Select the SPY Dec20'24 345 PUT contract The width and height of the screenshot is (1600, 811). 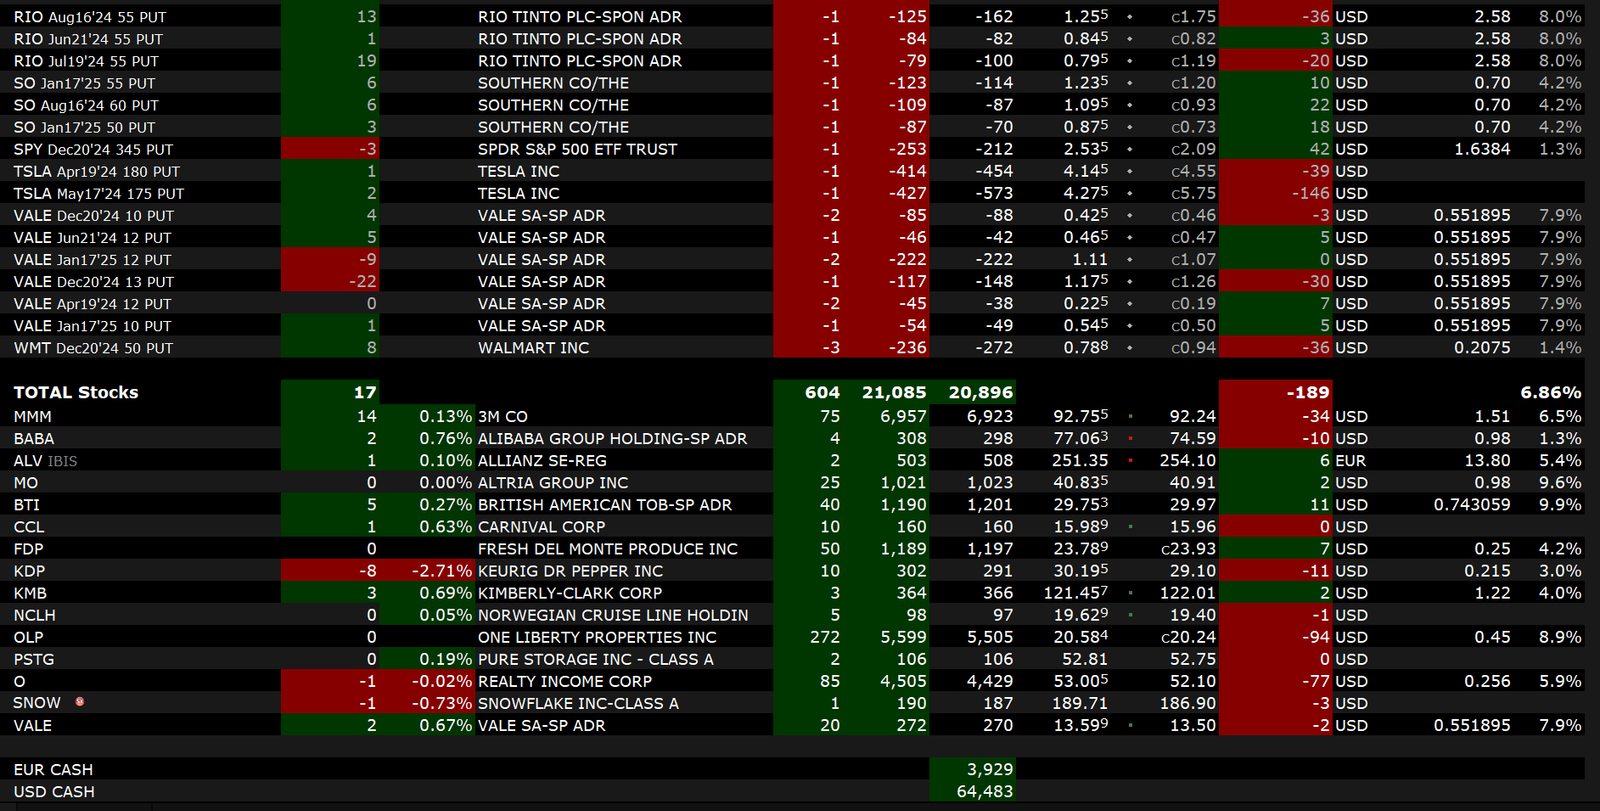pos(93,149)
